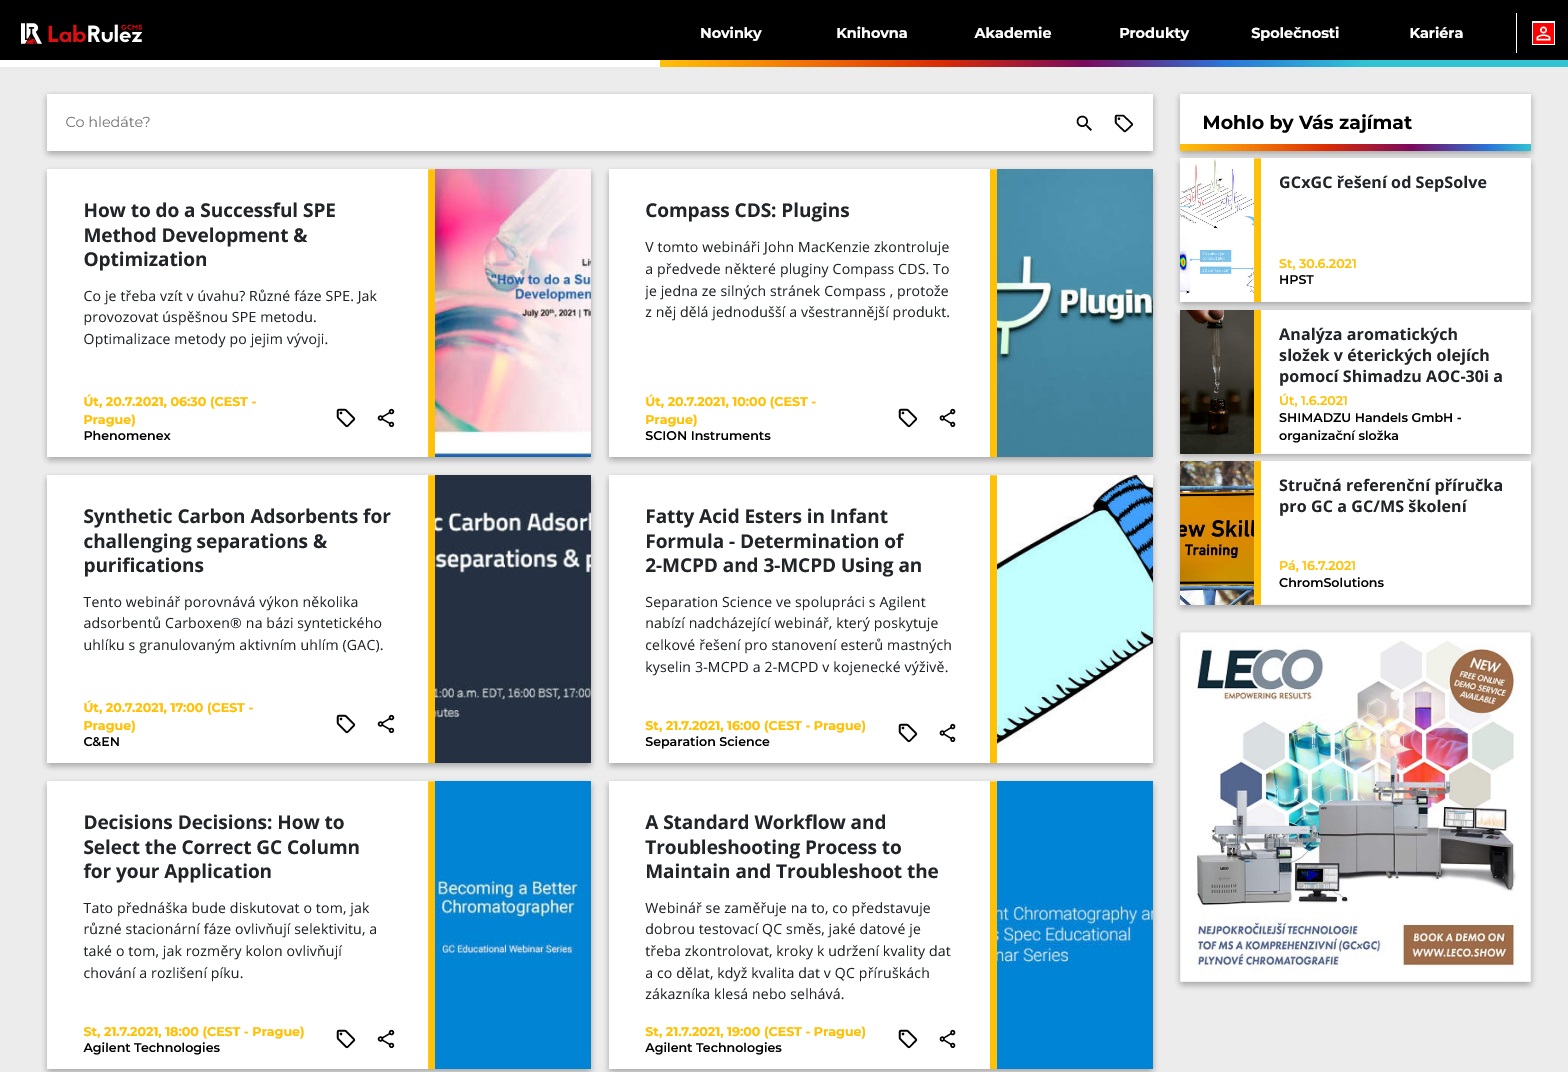Open 'Analýza aromatických složek' sidebar item
The width and height of the screenshot is (1568, 1072).
point(1391,355)
